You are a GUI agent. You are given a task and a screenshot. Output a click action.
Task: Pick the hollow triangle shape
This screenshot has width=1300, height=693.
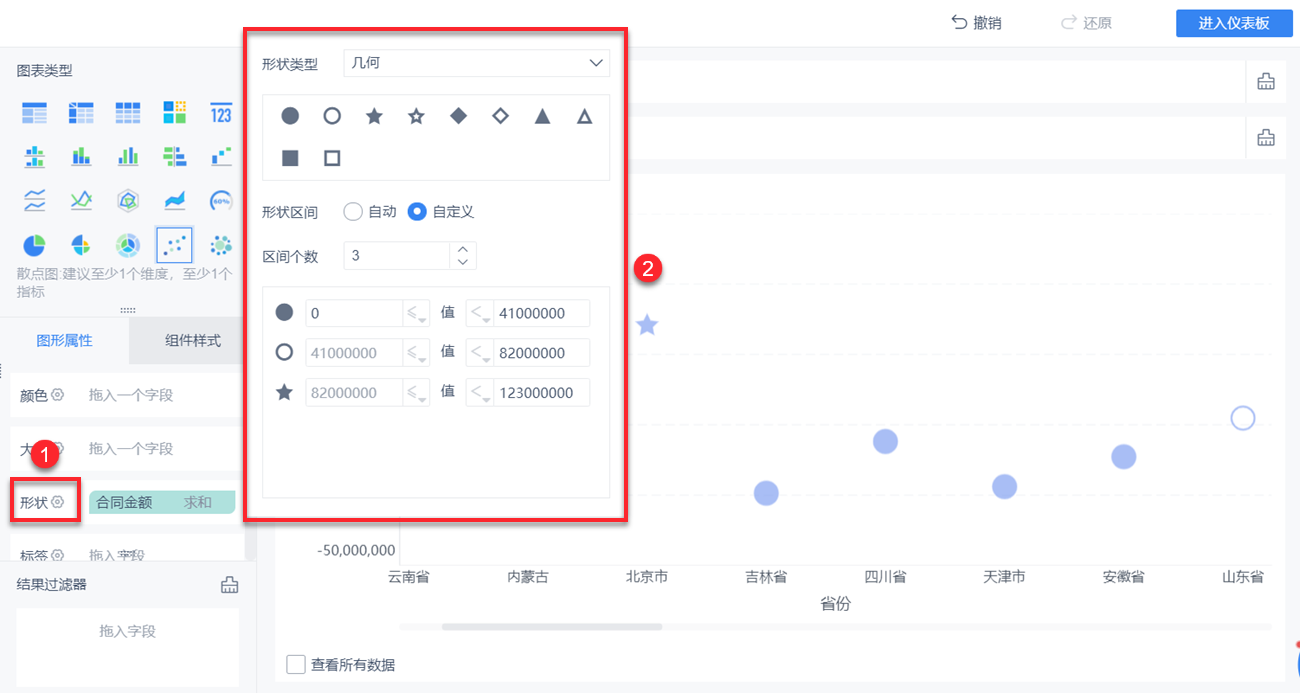[584, 116]
